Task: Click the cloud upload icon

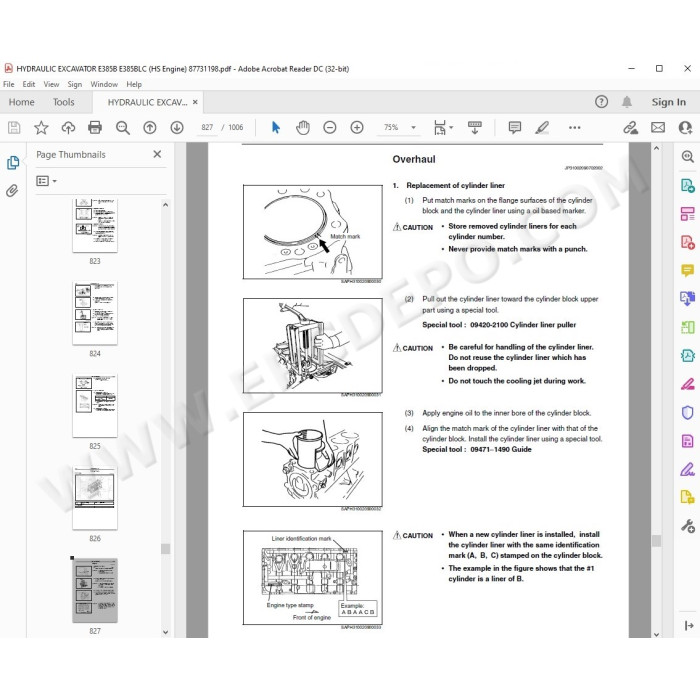Action: (x=68, y=128)
